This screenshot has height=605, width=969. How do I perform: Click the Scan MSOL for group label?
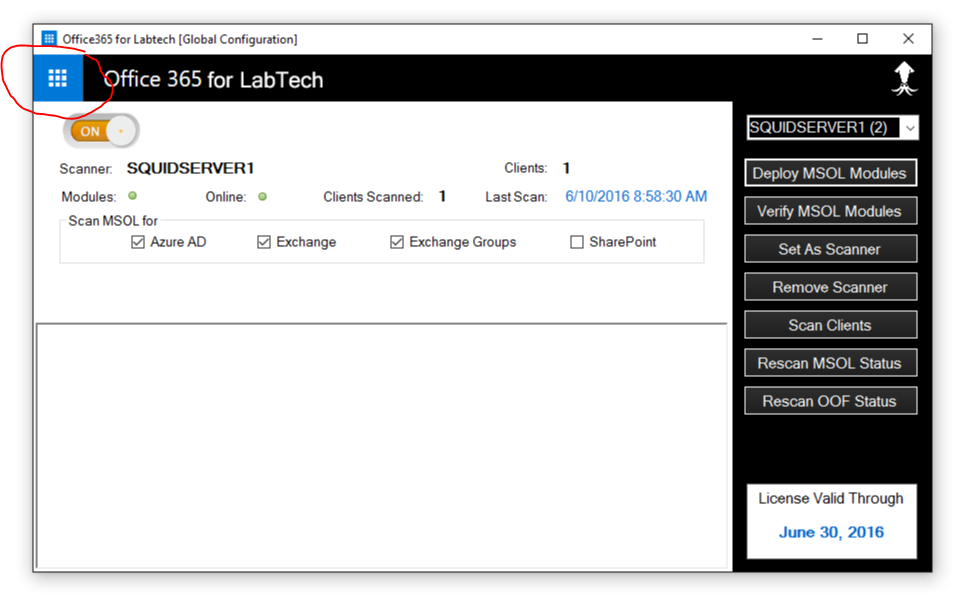click(112, 221)
